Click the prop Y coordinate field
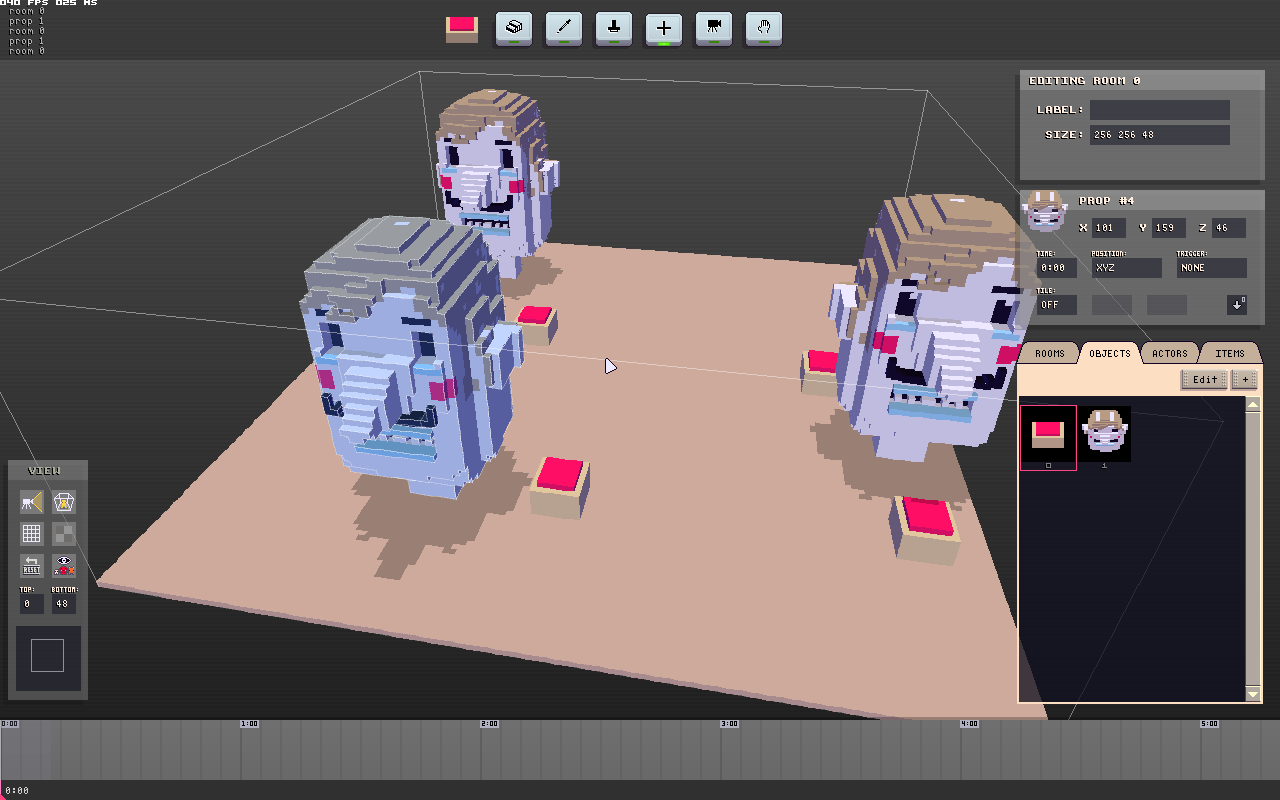Viewport: 1280px width, 800px height. click(1169, 228)
